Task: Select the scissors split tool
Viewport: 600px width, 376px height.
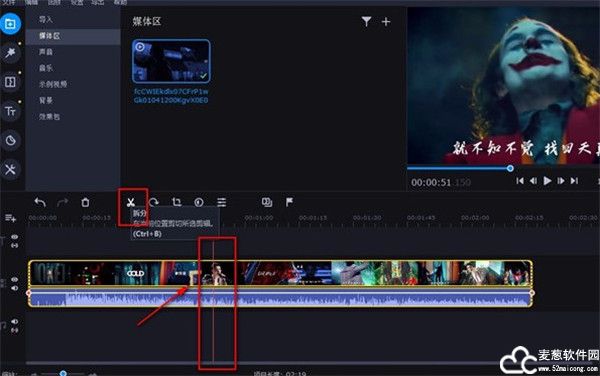Action: pos(131,202)
